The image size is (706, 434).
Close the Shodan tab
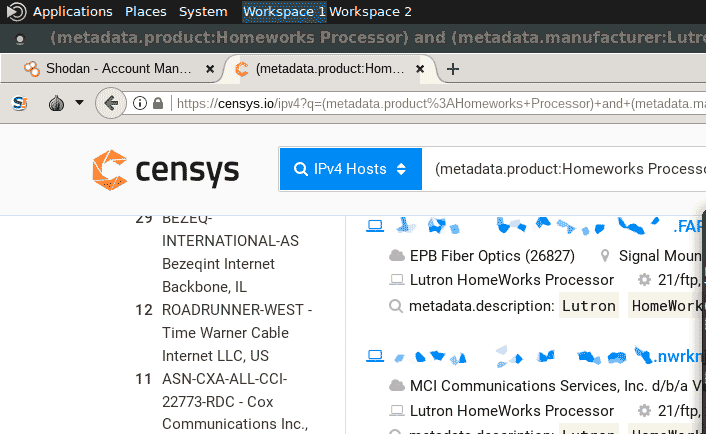[209, 69]
